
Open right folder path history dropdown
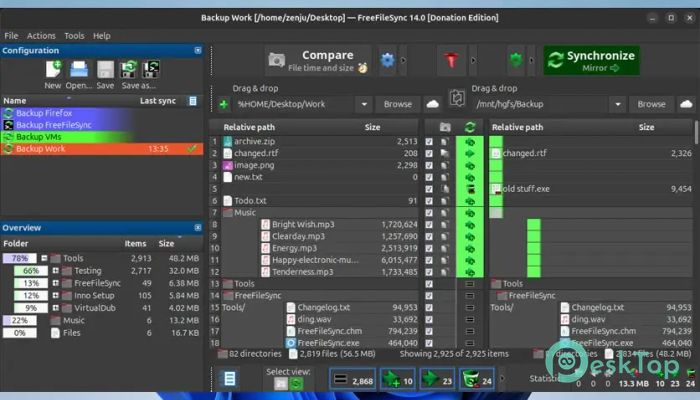click(617, 104)
